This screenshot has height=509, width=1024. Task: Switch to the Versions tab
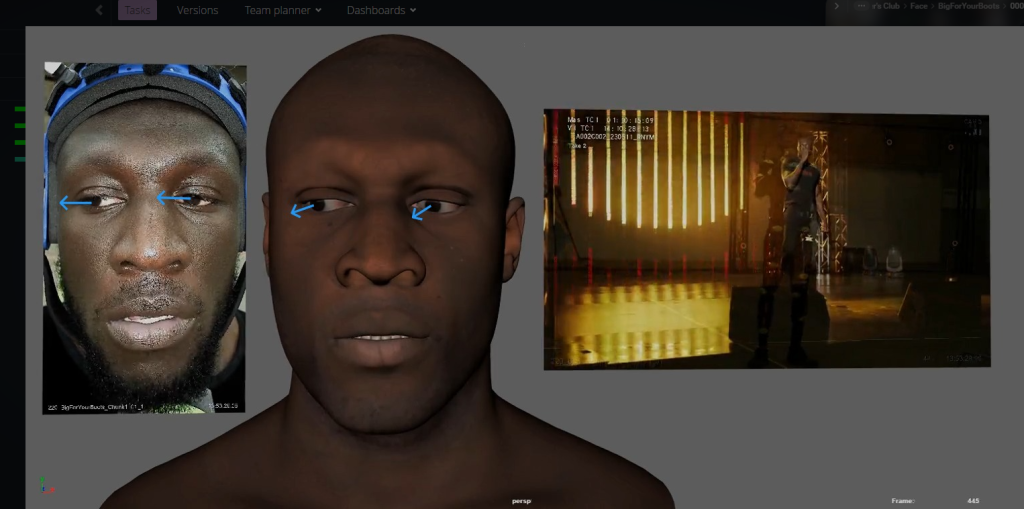click(197, 10)
